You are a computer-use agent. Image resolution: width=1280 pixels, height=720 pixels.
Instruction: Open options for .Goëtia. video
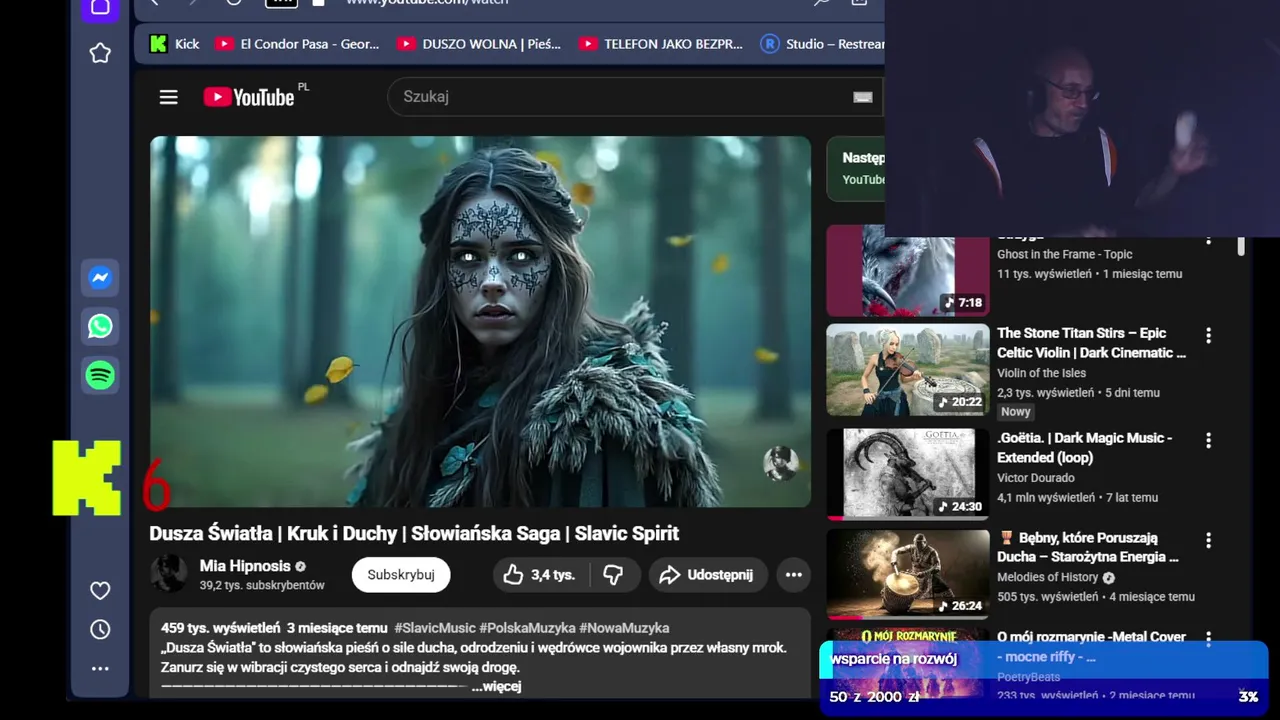click(x=1208, y=441)
